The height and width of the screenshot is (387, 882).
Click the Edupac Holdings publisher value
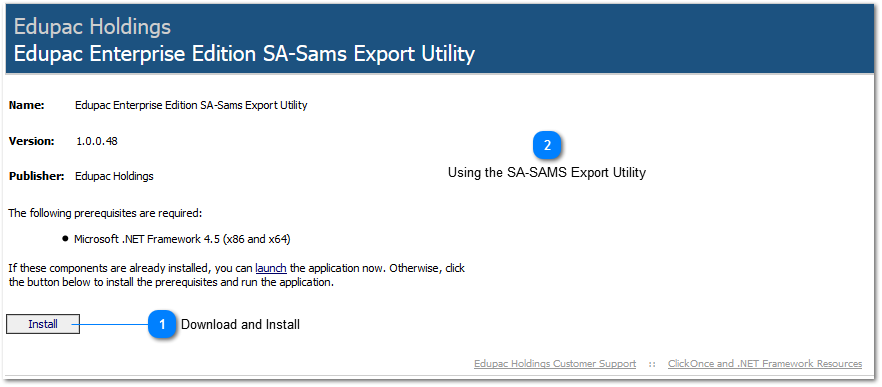coord(114,177)
